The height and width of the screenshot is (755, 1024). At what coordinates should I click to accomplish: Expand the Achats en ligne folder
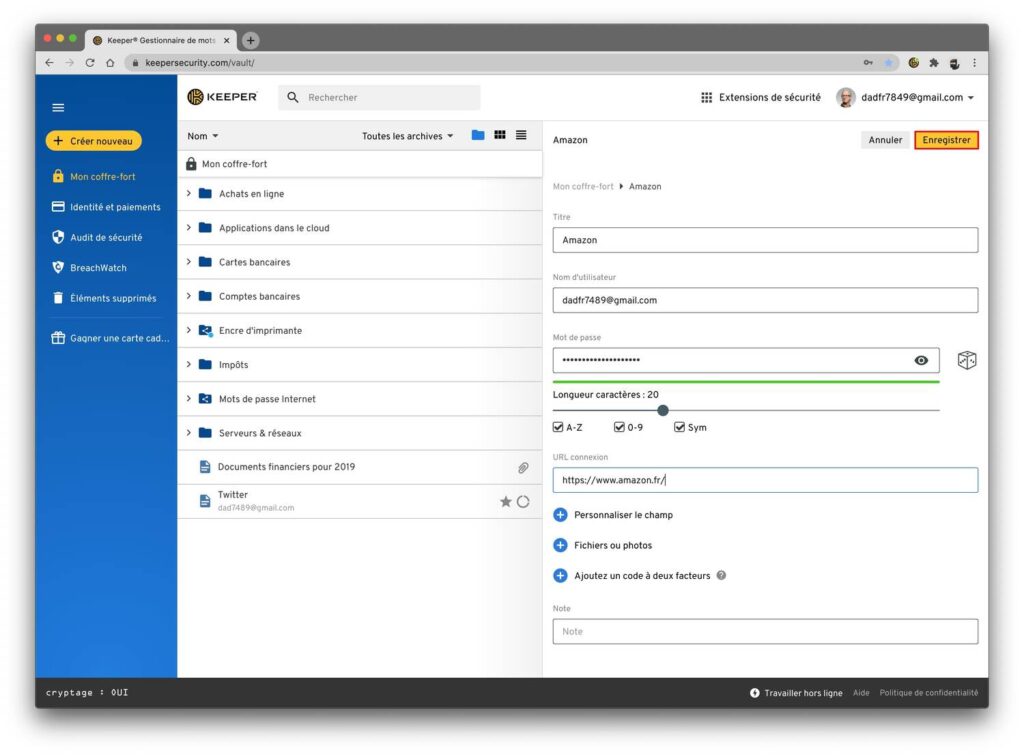coord(189,194)
